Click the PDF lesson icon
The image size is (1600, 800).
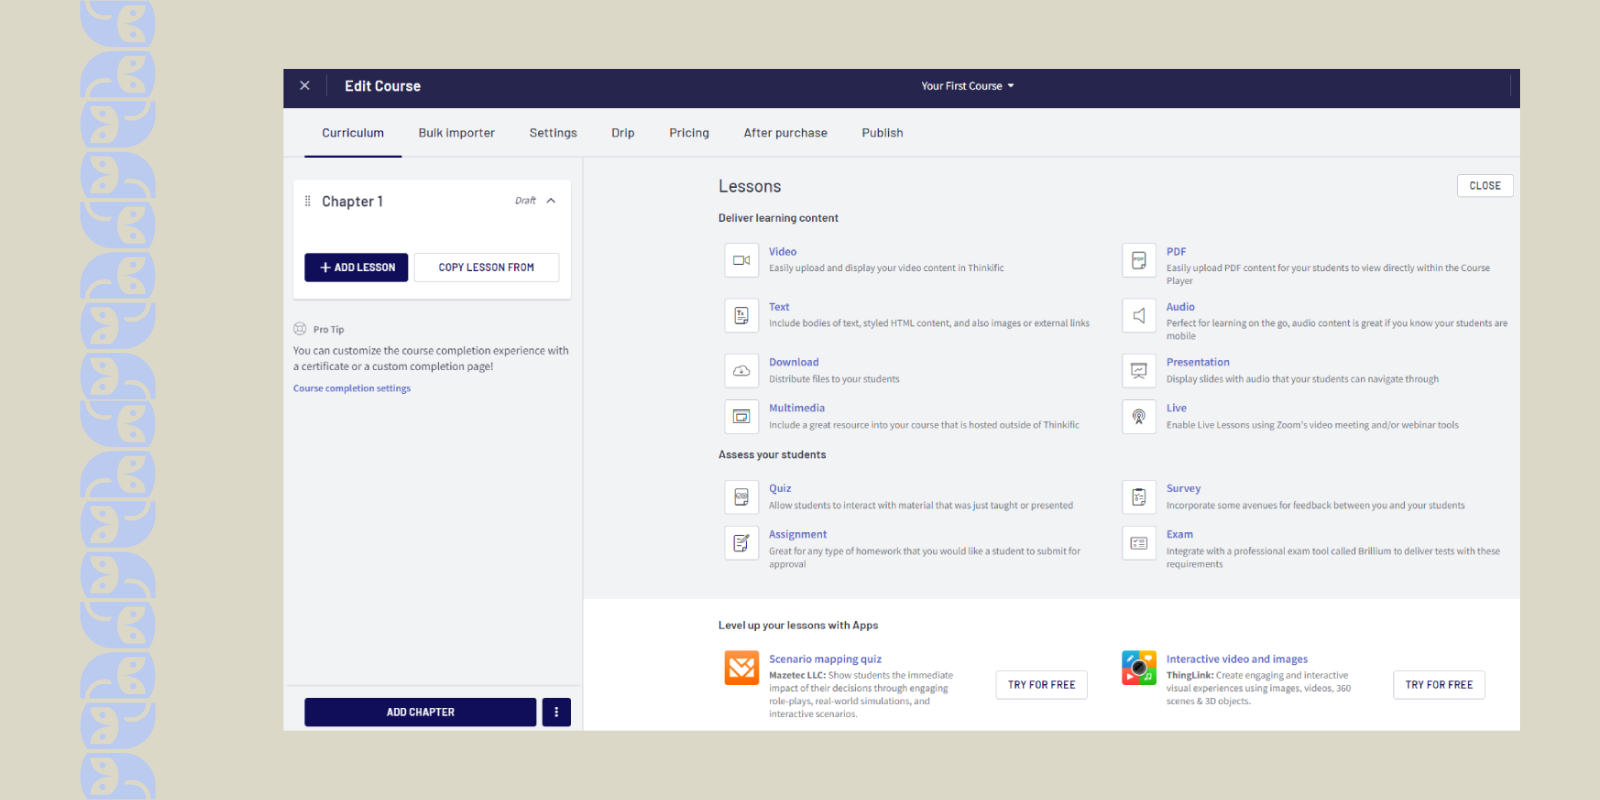click(1139, 260)
